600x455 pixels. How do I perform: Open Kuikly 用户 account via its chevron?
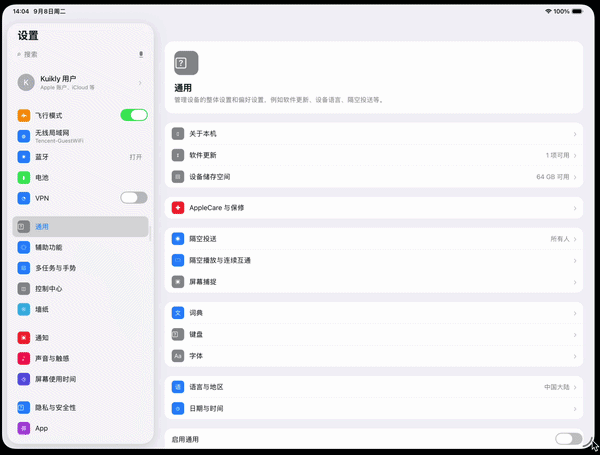pyautogui.click(x=140, y=83)
